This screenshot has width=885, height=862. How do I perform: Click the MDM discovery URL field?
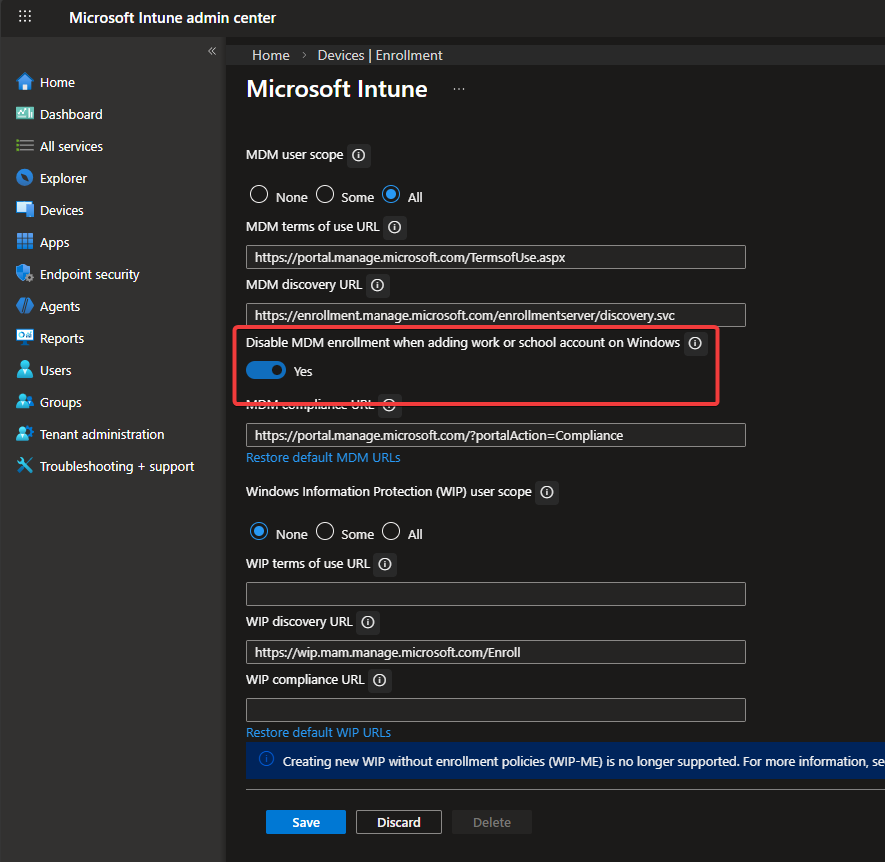click(495, 315)
